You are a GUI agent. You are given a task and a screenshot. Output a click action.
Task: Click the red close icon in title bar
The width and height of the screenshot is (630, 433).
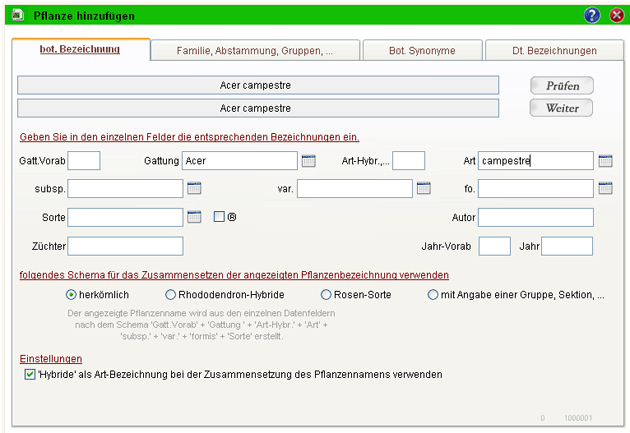(617, 15)
